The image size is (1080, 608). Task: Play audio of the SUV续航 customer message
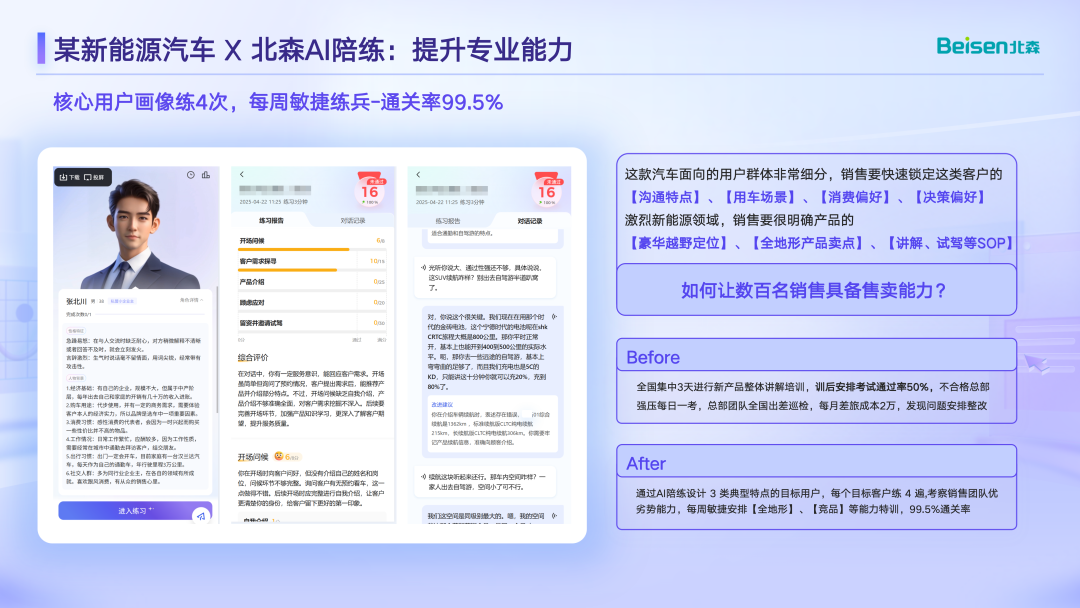(424, 268)
